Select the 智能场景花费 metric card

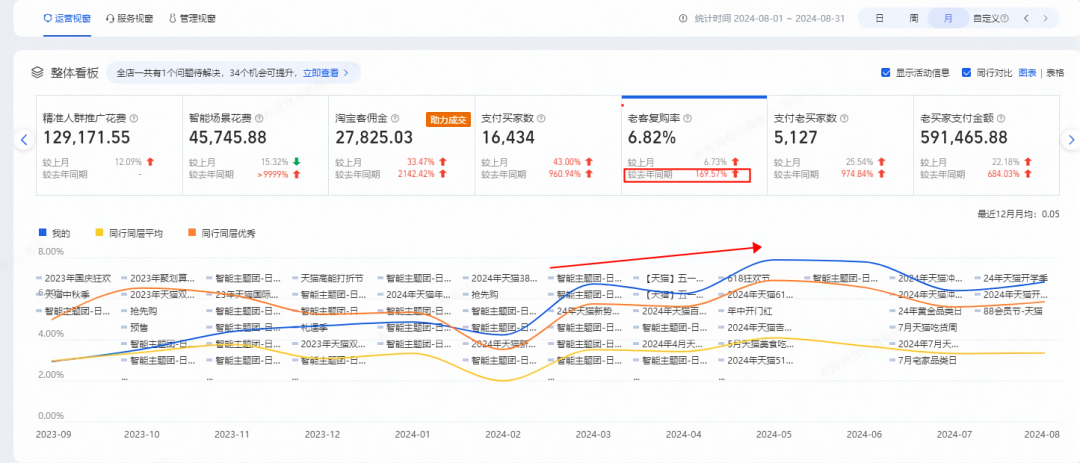[255, 145]
